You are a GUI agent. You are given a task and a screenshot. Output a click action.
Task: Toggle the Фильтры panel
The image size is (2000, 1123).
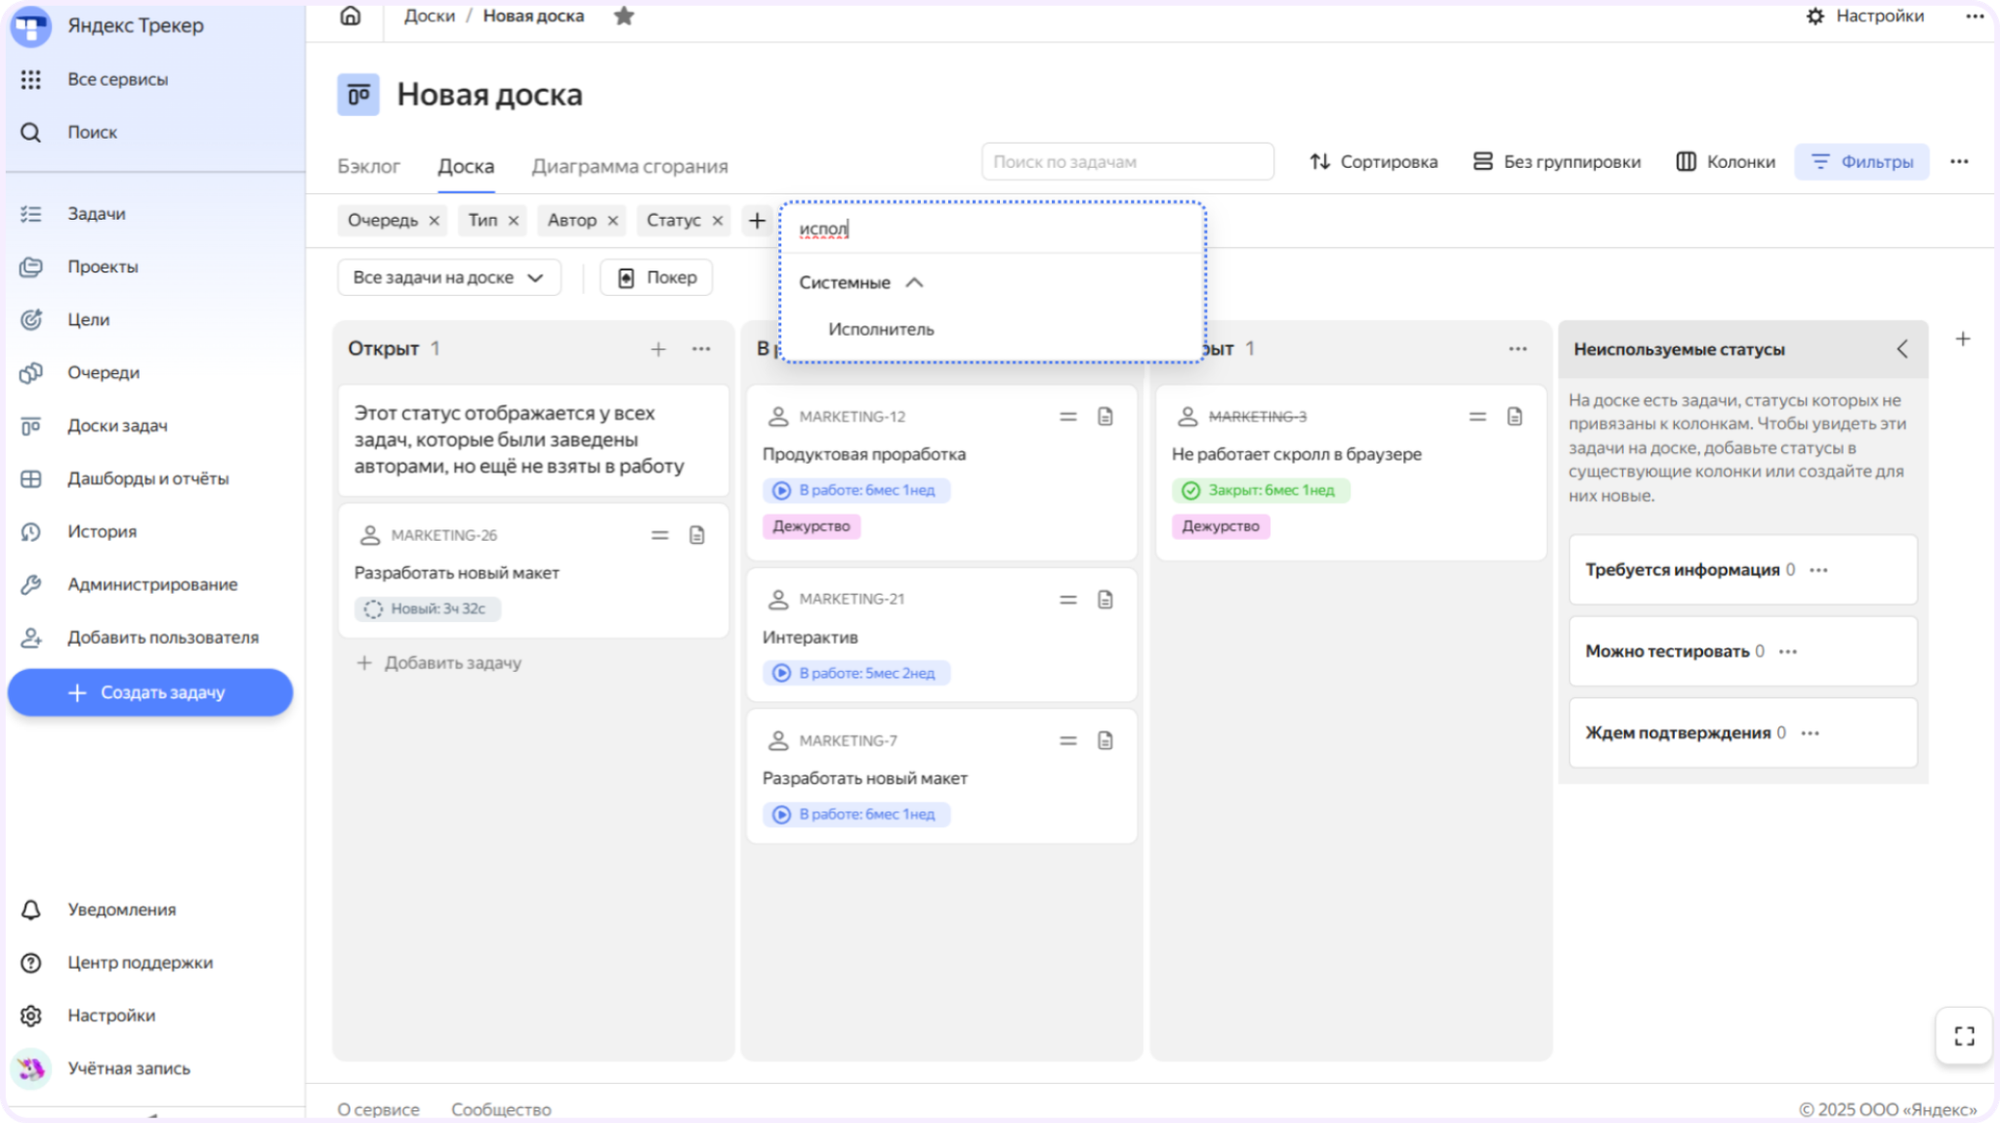pos(1862,162)
